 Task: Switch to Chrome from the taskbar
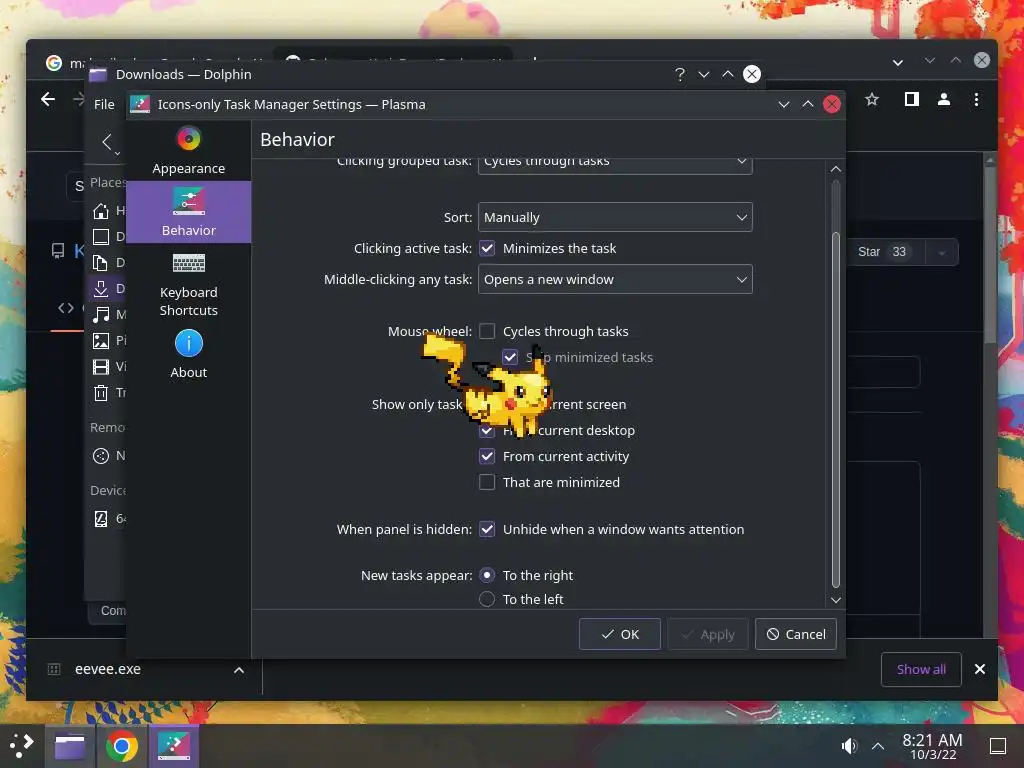point(122,746)
